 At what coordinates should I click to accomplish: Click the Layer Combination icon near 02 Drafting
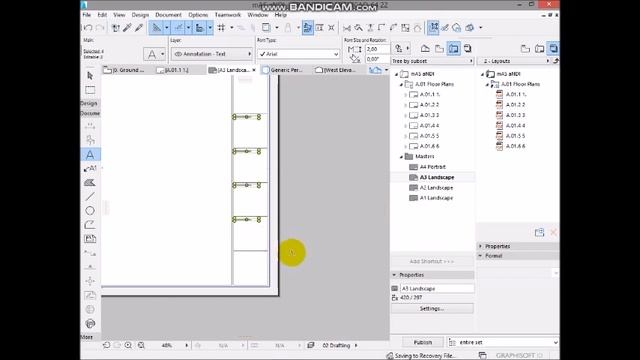coord(311,345)
